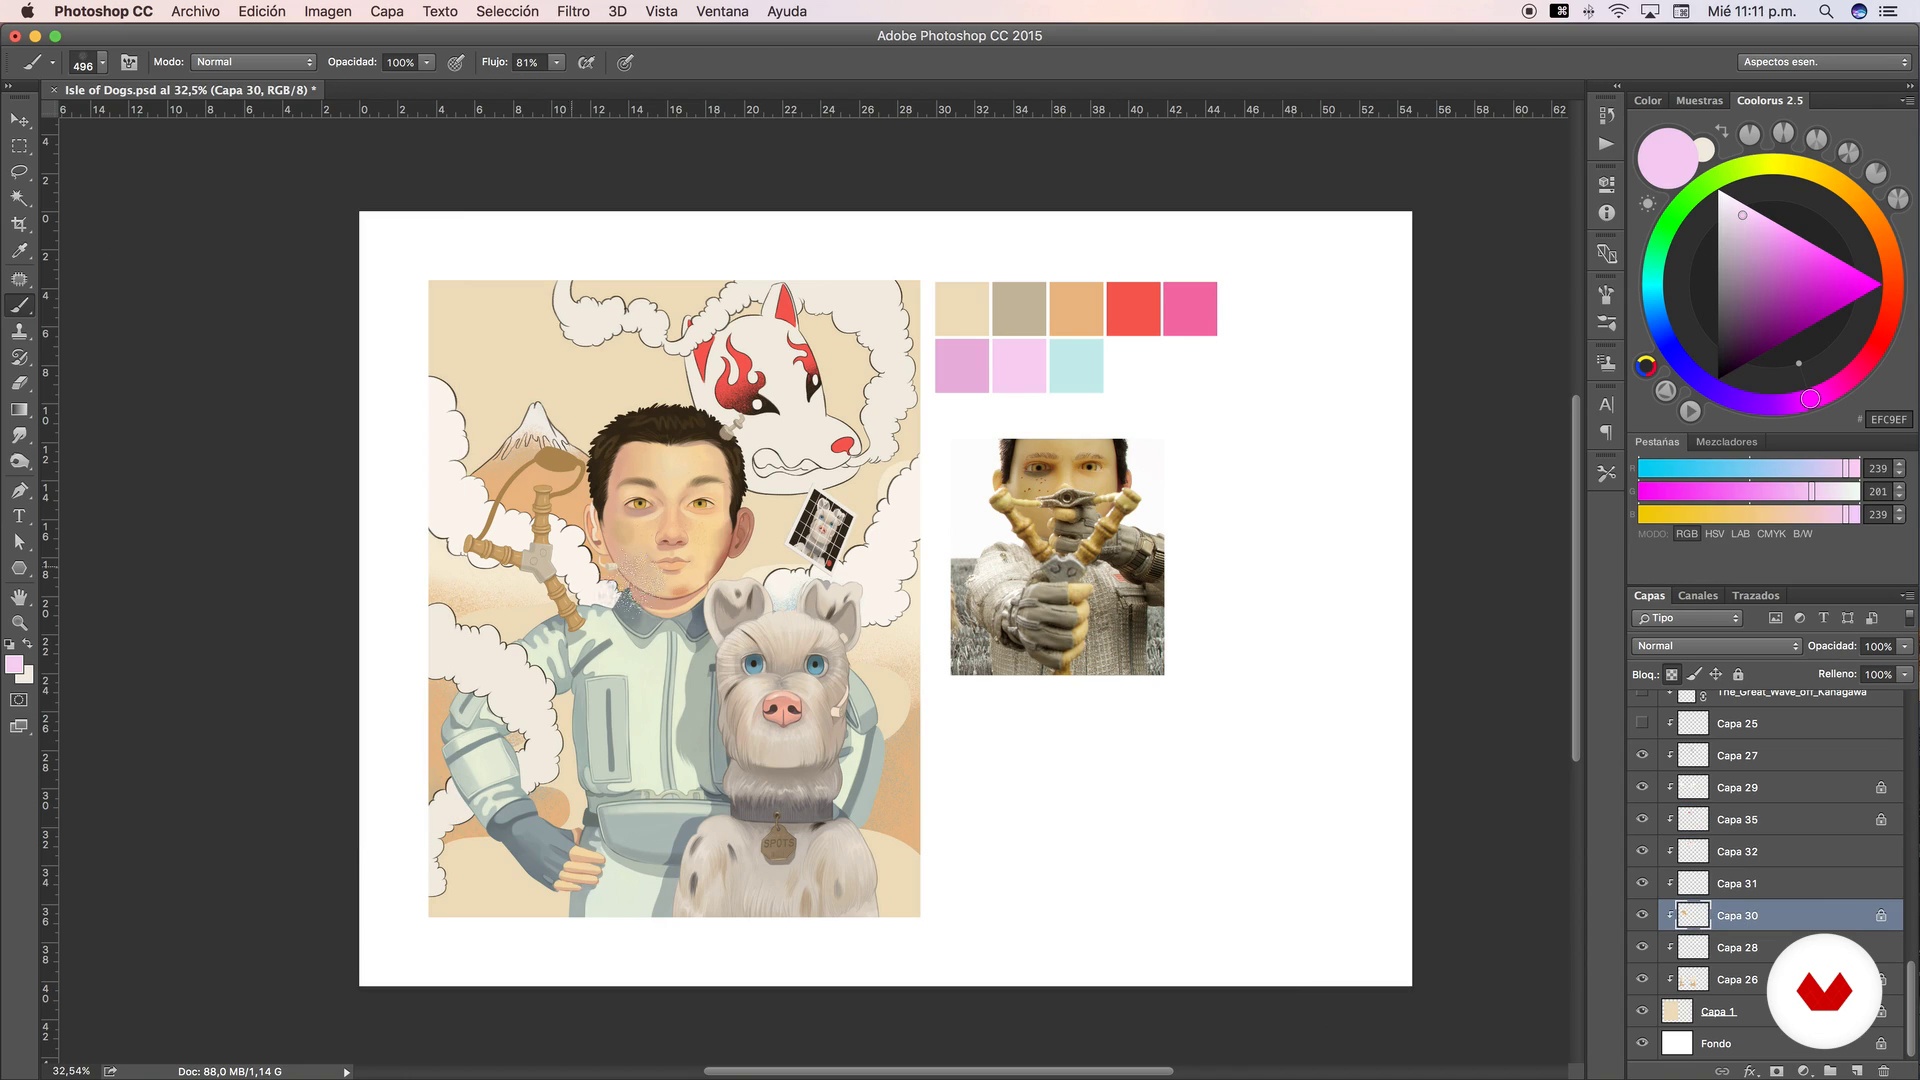This screenshot has width=1920, height=1080.
Task: Add a layer mask from the Layers panel
Action: 1777,1071
